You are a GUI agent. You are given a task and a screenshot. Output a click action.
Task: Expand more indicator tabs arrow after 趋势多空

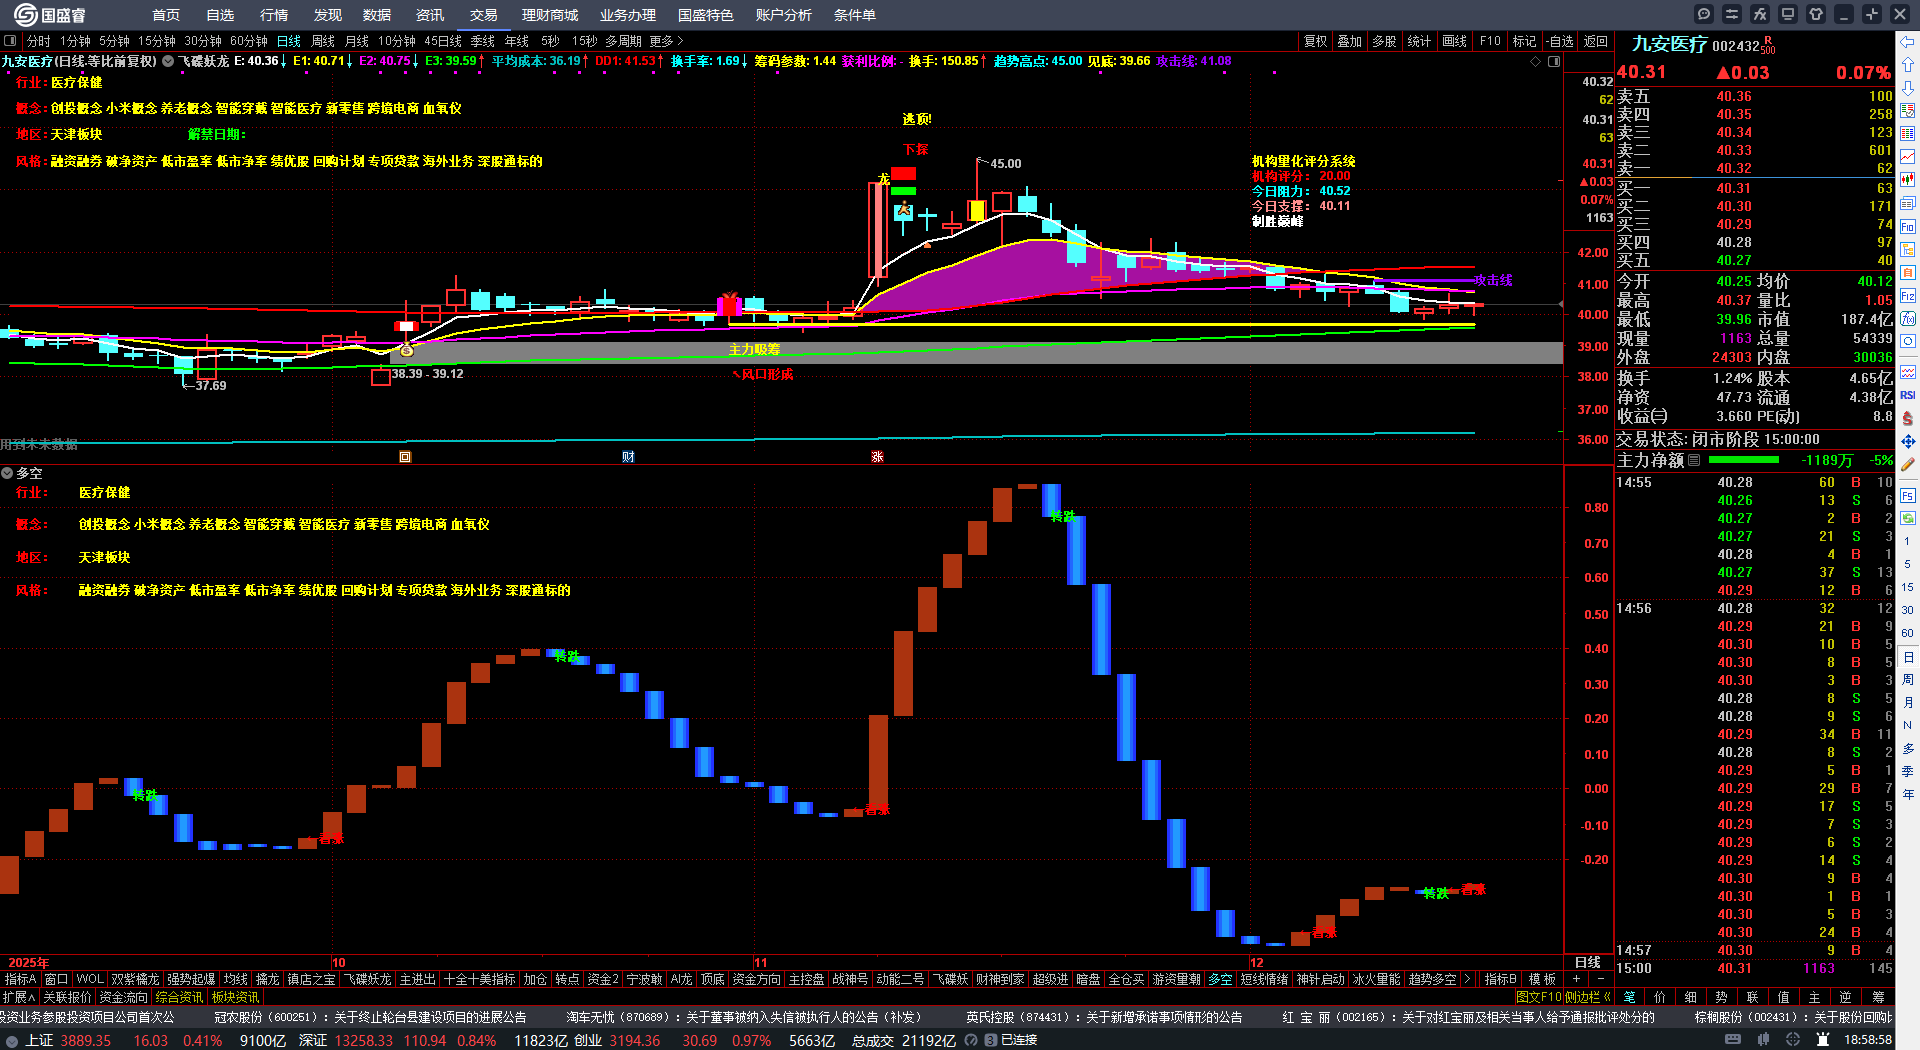[1467, 979]
